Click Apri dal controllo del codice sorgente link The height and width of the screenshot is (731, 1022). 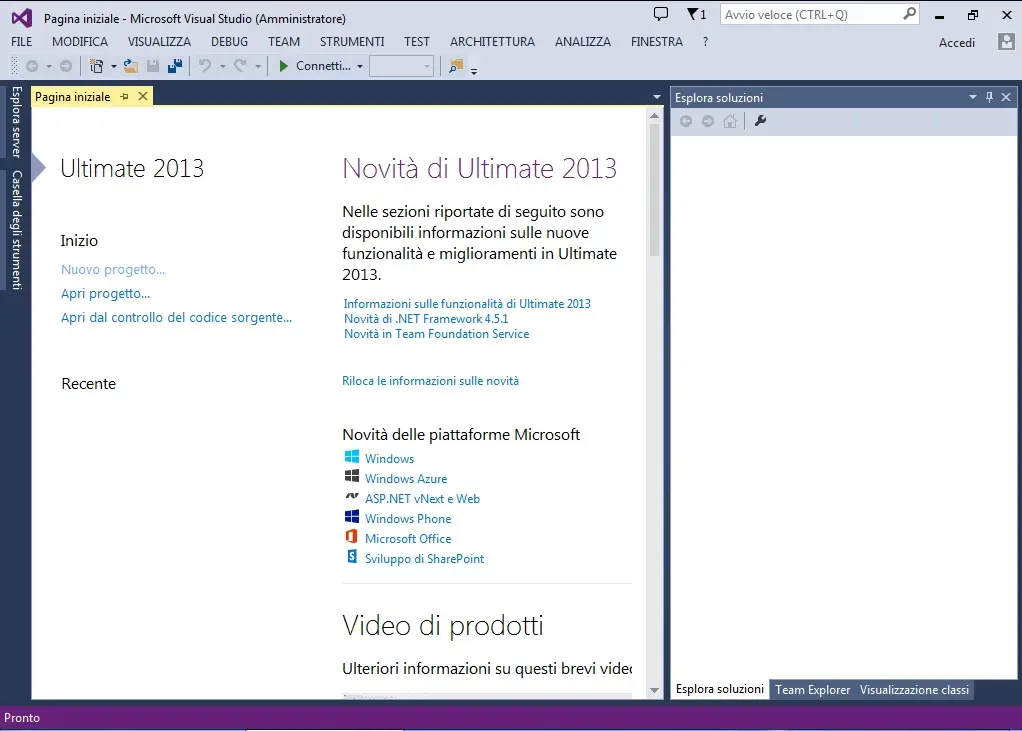click(x=177, y=317)
